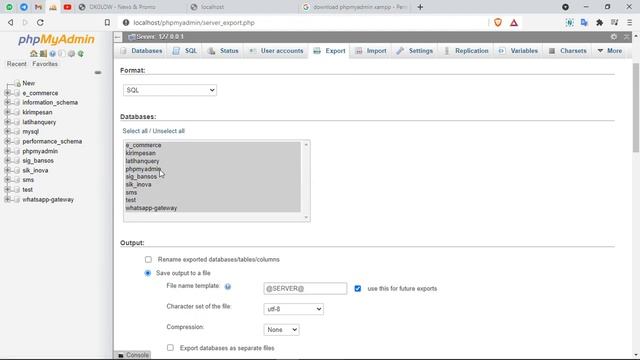
Task: Click Unselect all databases link
Action: pyautogui.click(x=169, y=131)
